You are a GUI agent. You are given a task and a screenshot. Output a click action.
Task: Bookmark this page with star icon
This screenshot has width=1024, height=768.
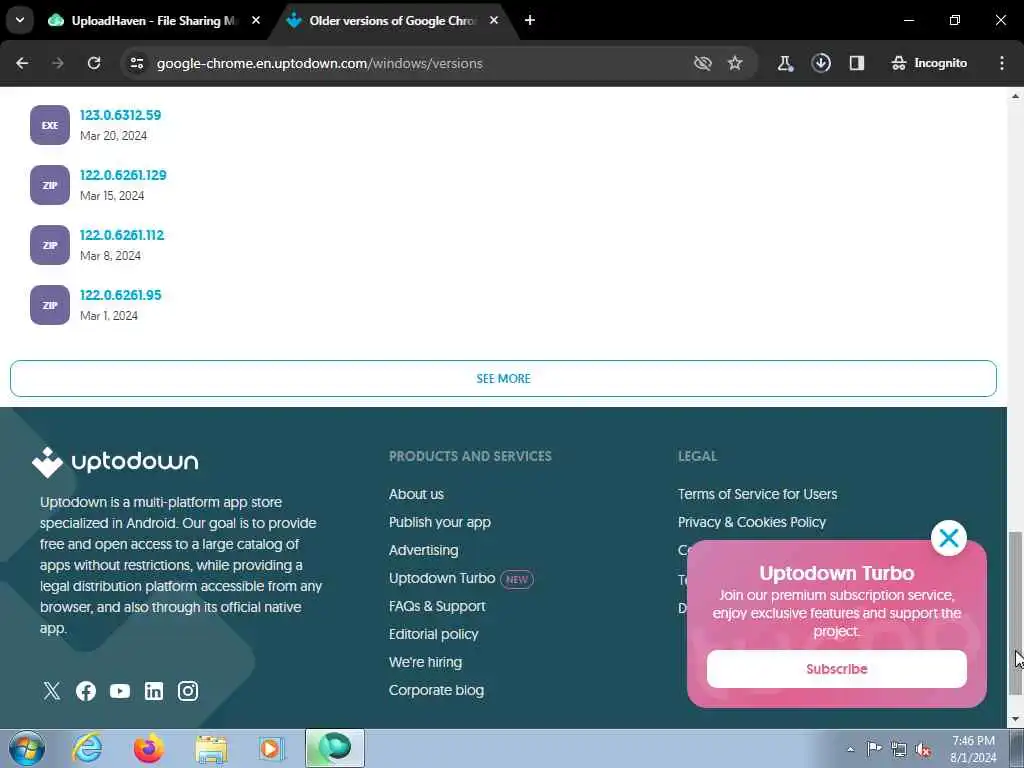(x=735, y=63)
